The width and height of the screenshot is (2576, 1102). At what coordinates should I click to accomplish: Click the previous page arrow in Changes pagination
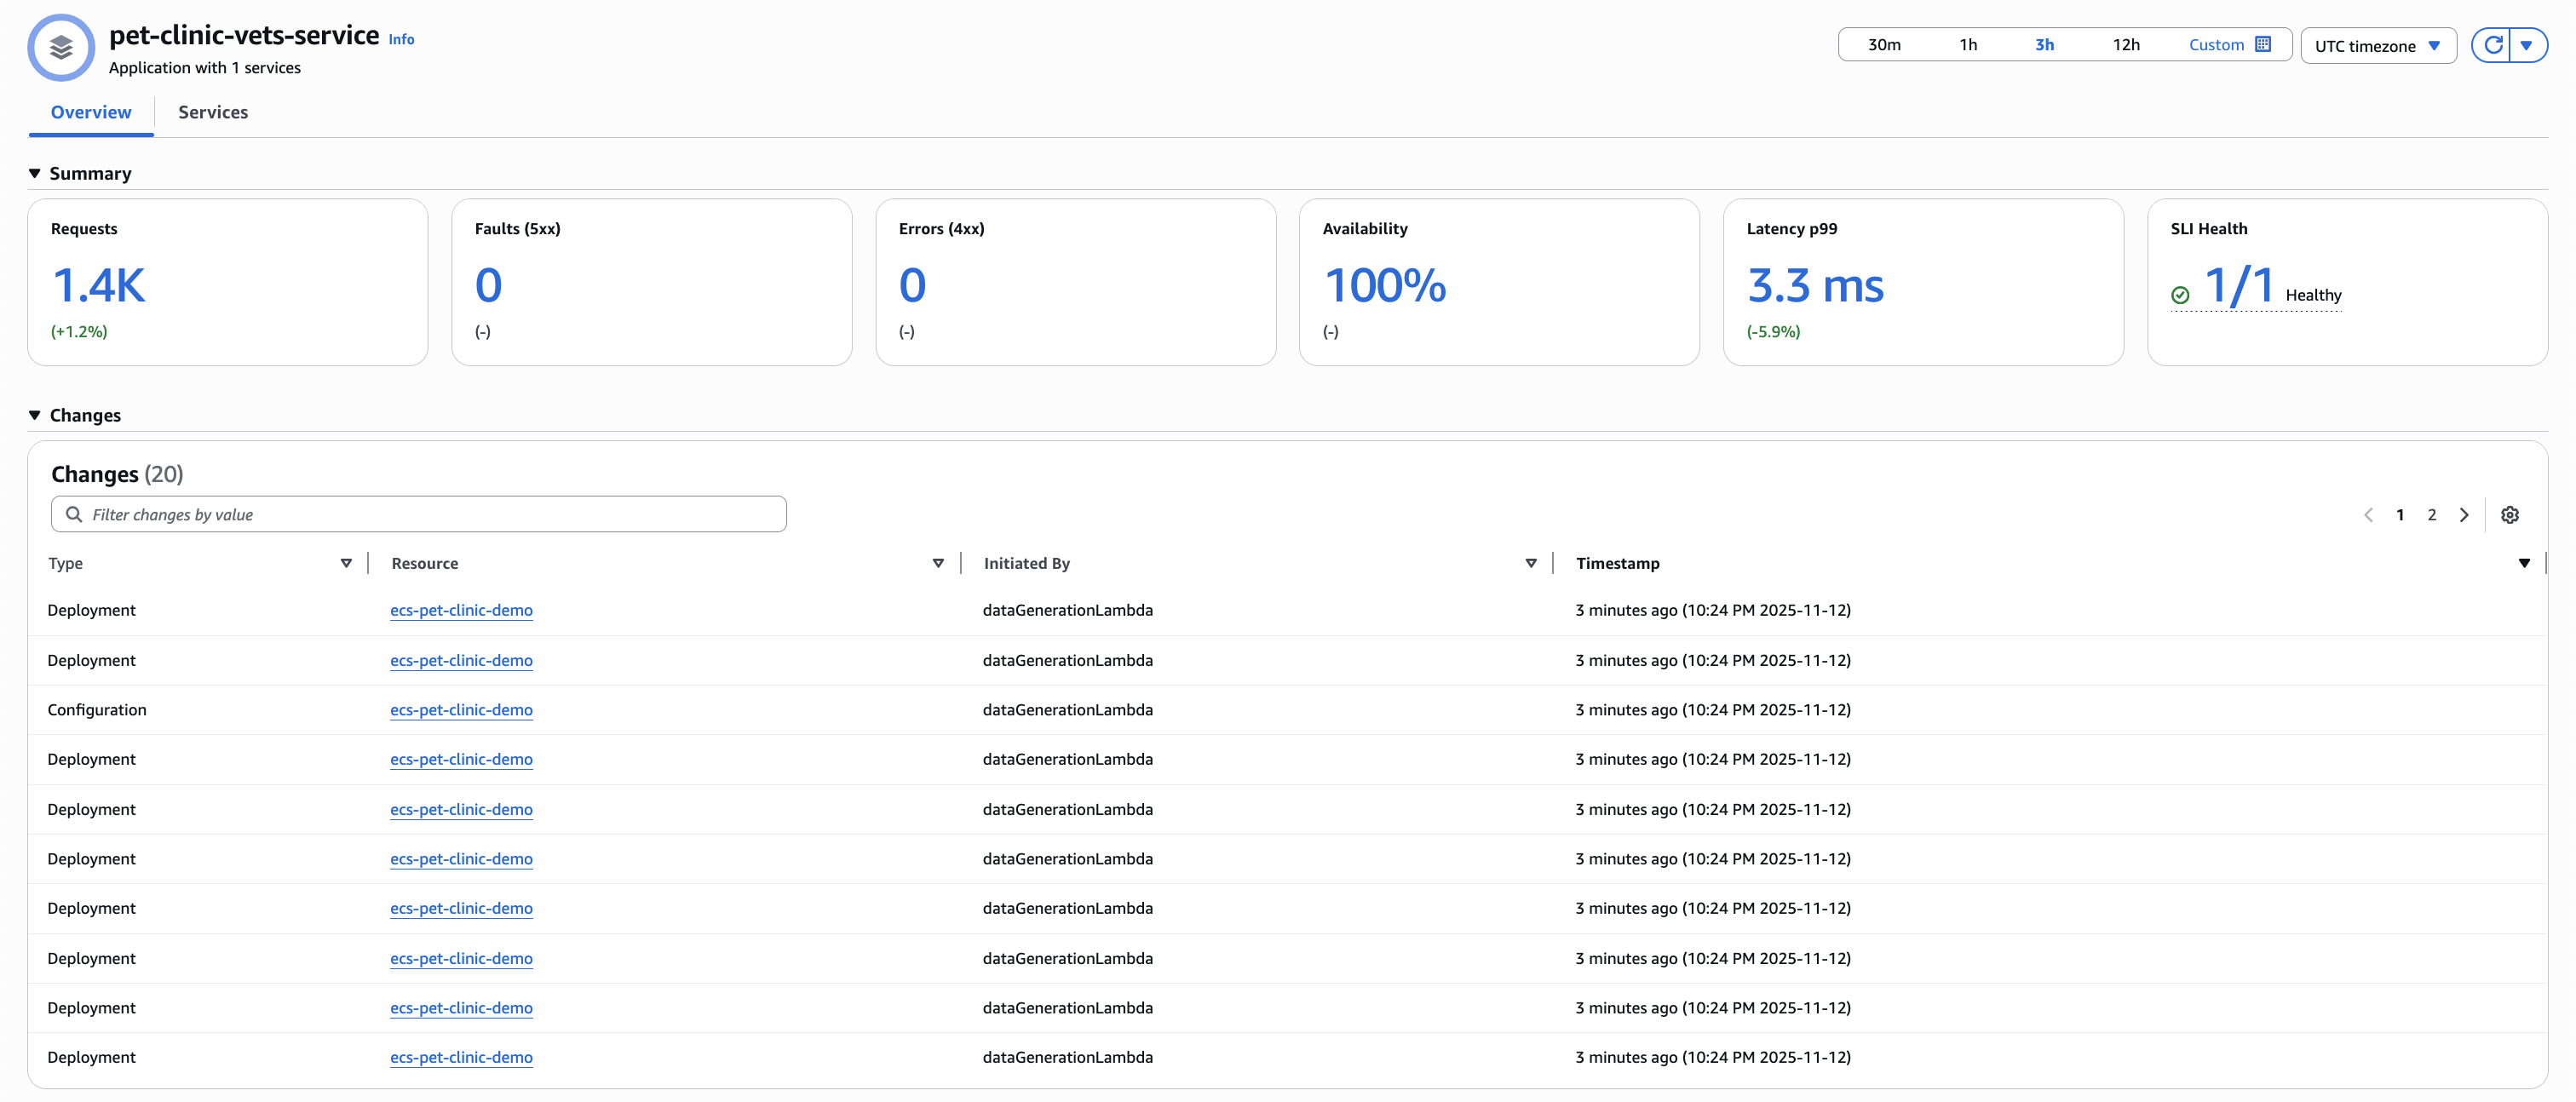2368,514
